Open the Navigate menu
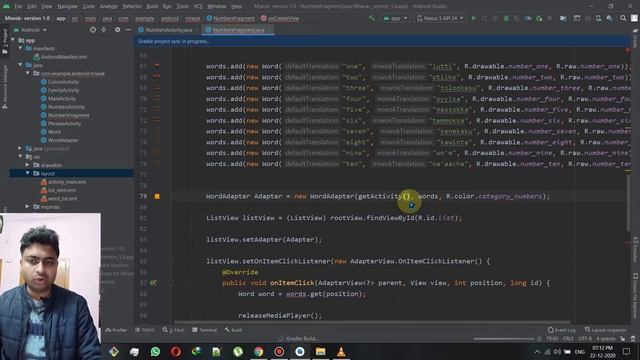The height and width of the screenshot is (360, 640). click(67, 6)
